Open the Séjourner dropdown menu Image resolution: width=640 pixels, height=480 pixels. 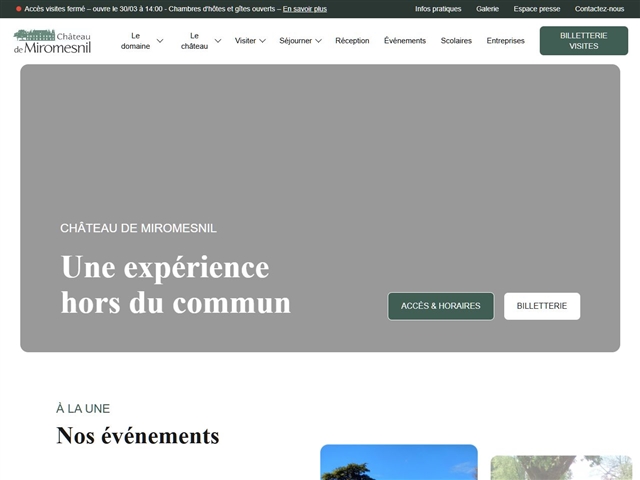[300, 41]
